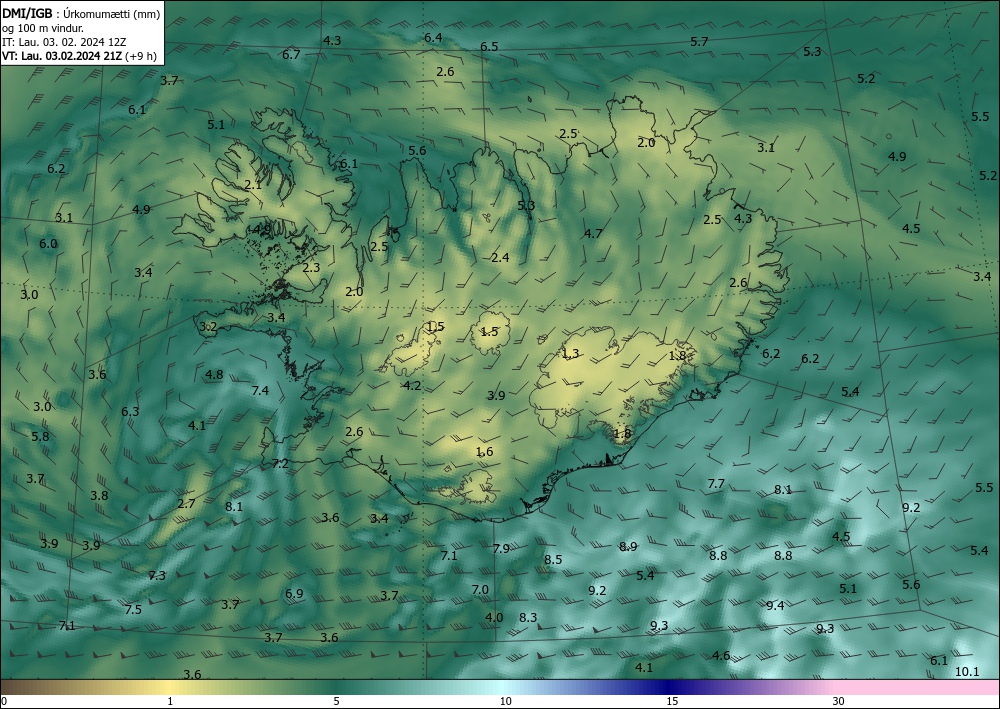1000x709 pixels.
Task: Click the initial time 'IT: Lau. 03. 02. 2024 12Z'
Action: pos(64,42)
